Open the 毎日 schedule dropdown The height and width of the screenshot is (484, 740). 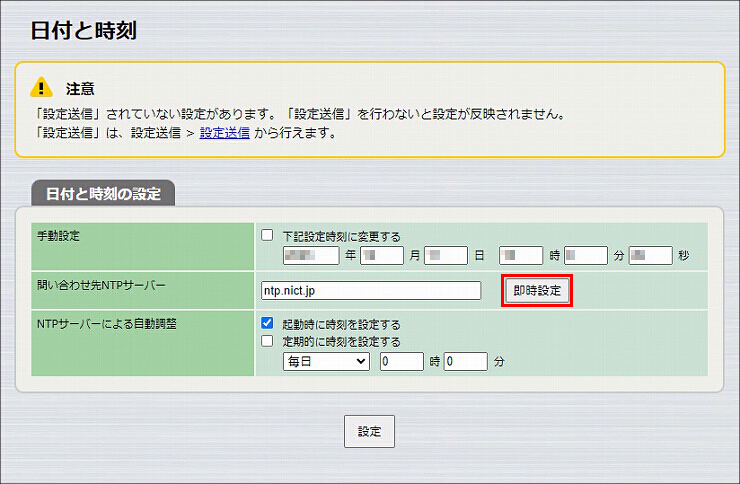click(x=326, y=362)
